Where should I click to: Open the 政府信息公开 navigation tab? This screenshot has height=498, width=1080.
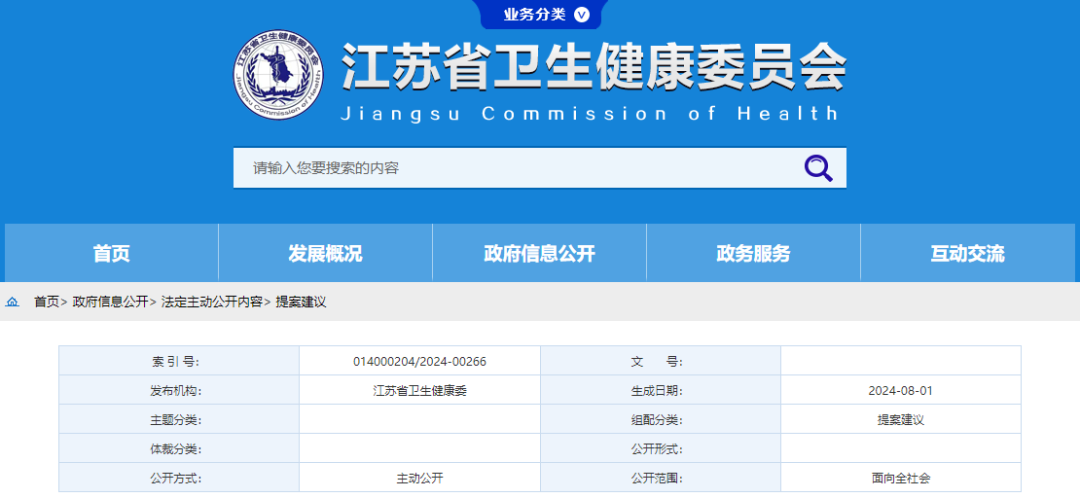coord(539,253)
